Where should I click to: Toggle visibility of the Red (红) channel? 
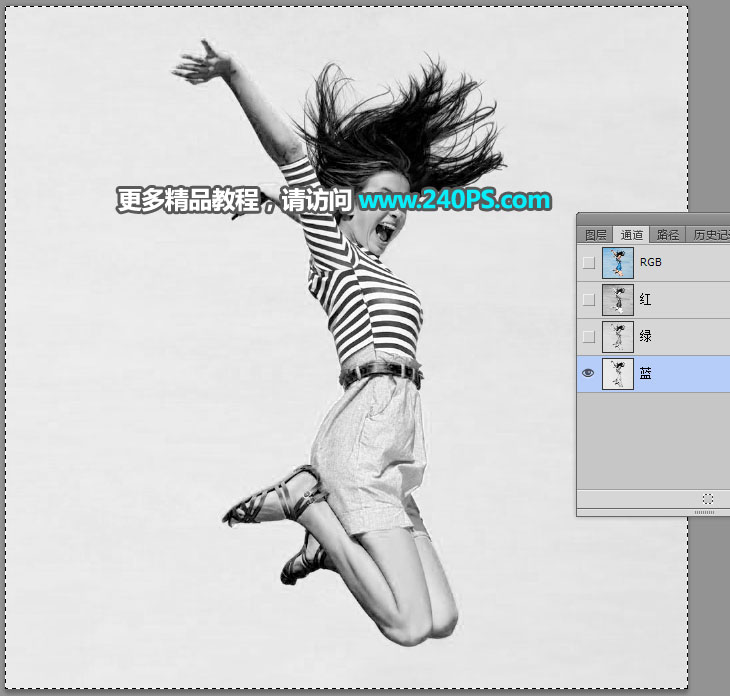click(588, 299)
